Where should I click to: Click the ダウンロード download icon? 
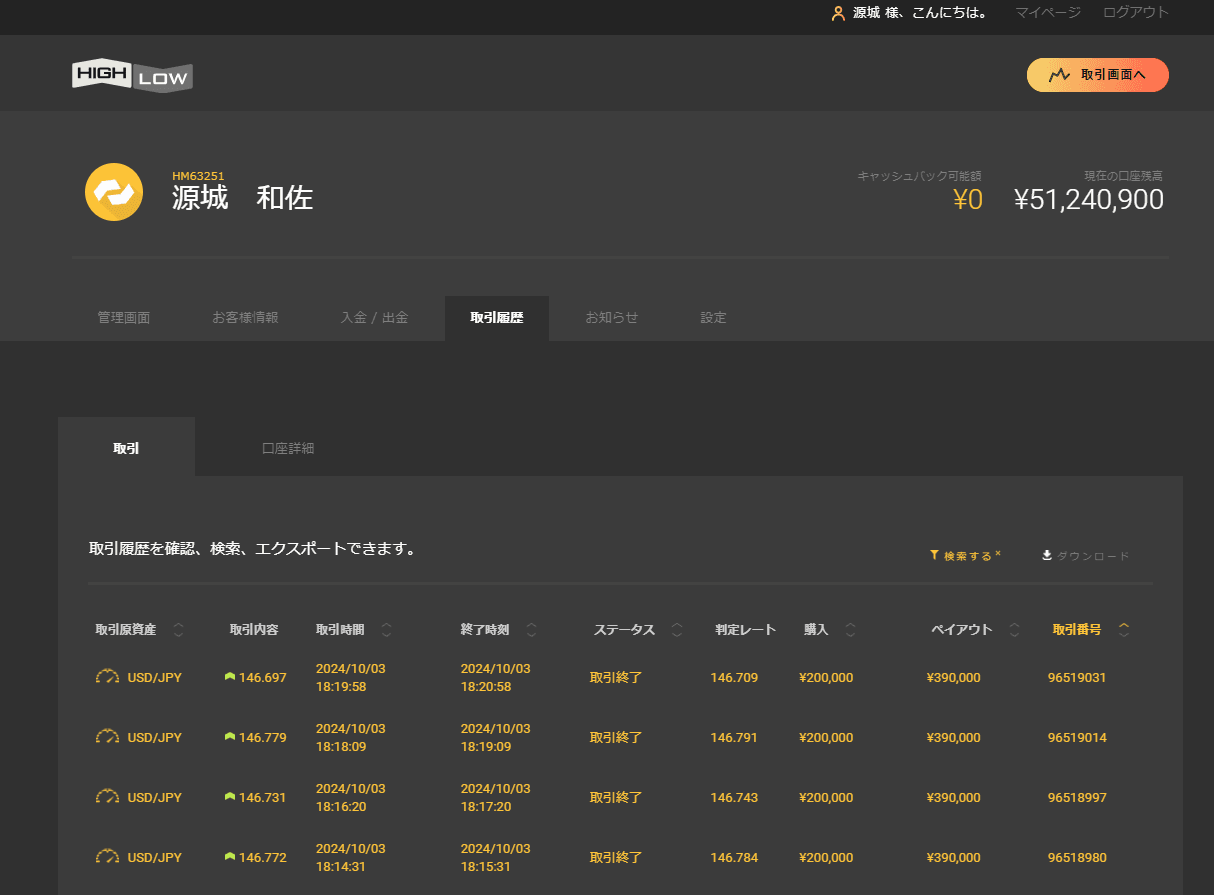pyautogui.click(x=1047, y=555)
